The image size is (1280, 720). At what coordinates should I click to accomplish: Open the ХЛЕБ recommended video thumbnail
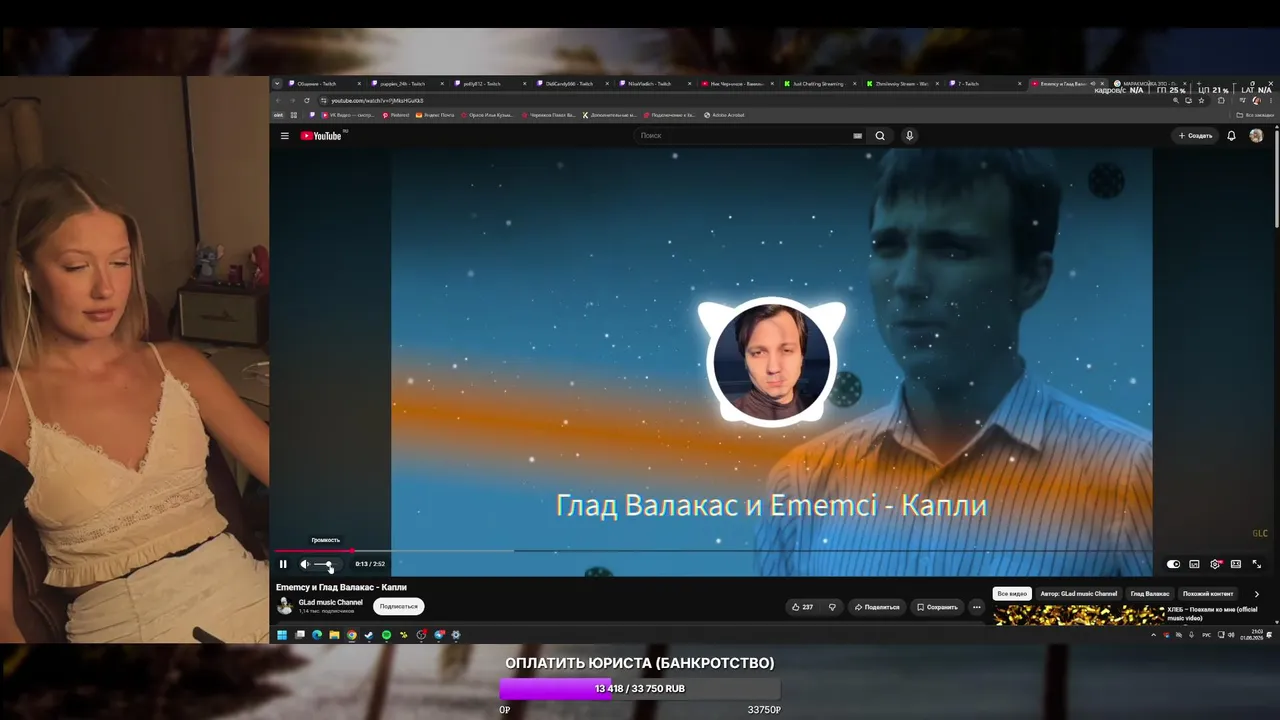click(x=1079, y=615)
